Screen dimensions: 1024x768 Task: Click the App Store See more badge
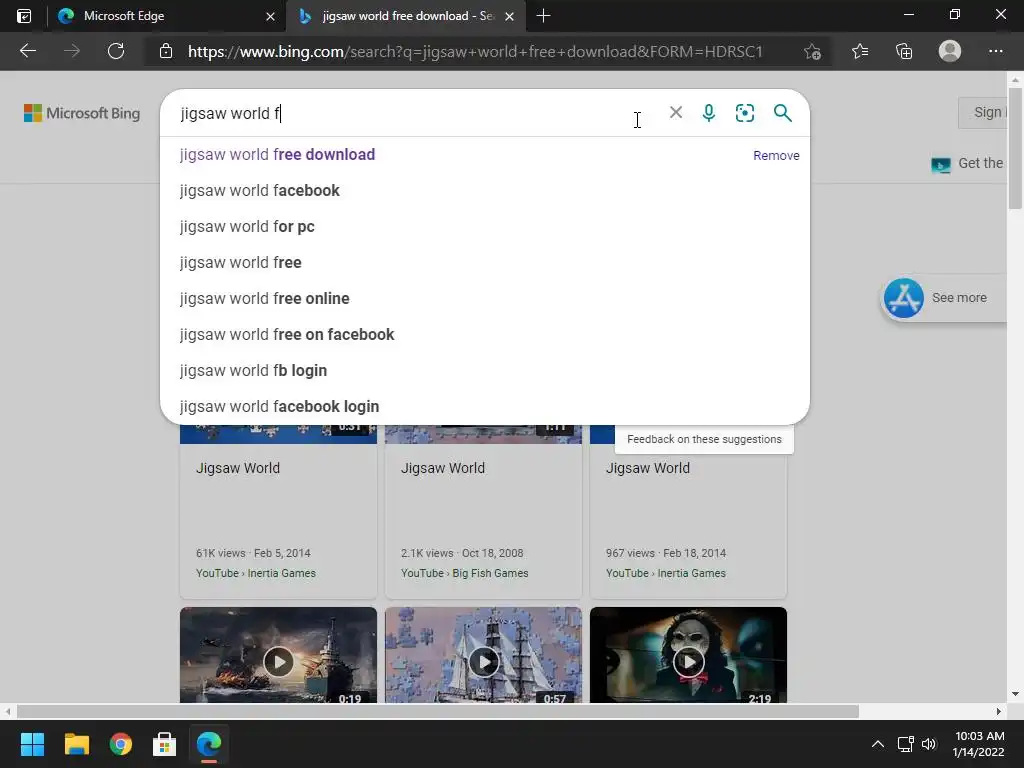[943, 298]
